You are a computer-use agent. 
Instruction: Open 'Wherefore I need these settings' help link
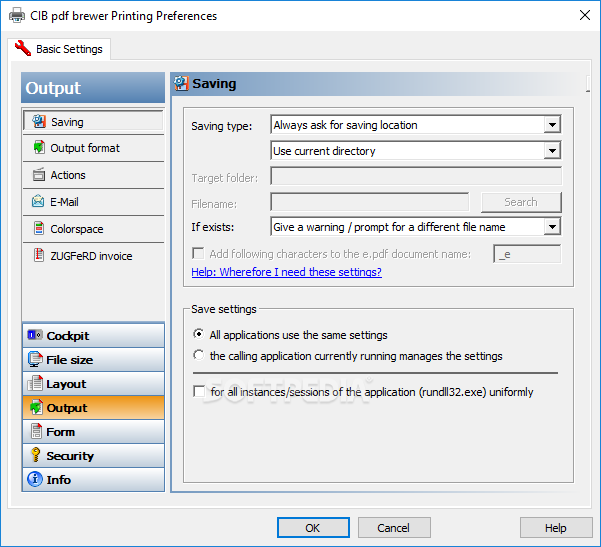[286, 272]
